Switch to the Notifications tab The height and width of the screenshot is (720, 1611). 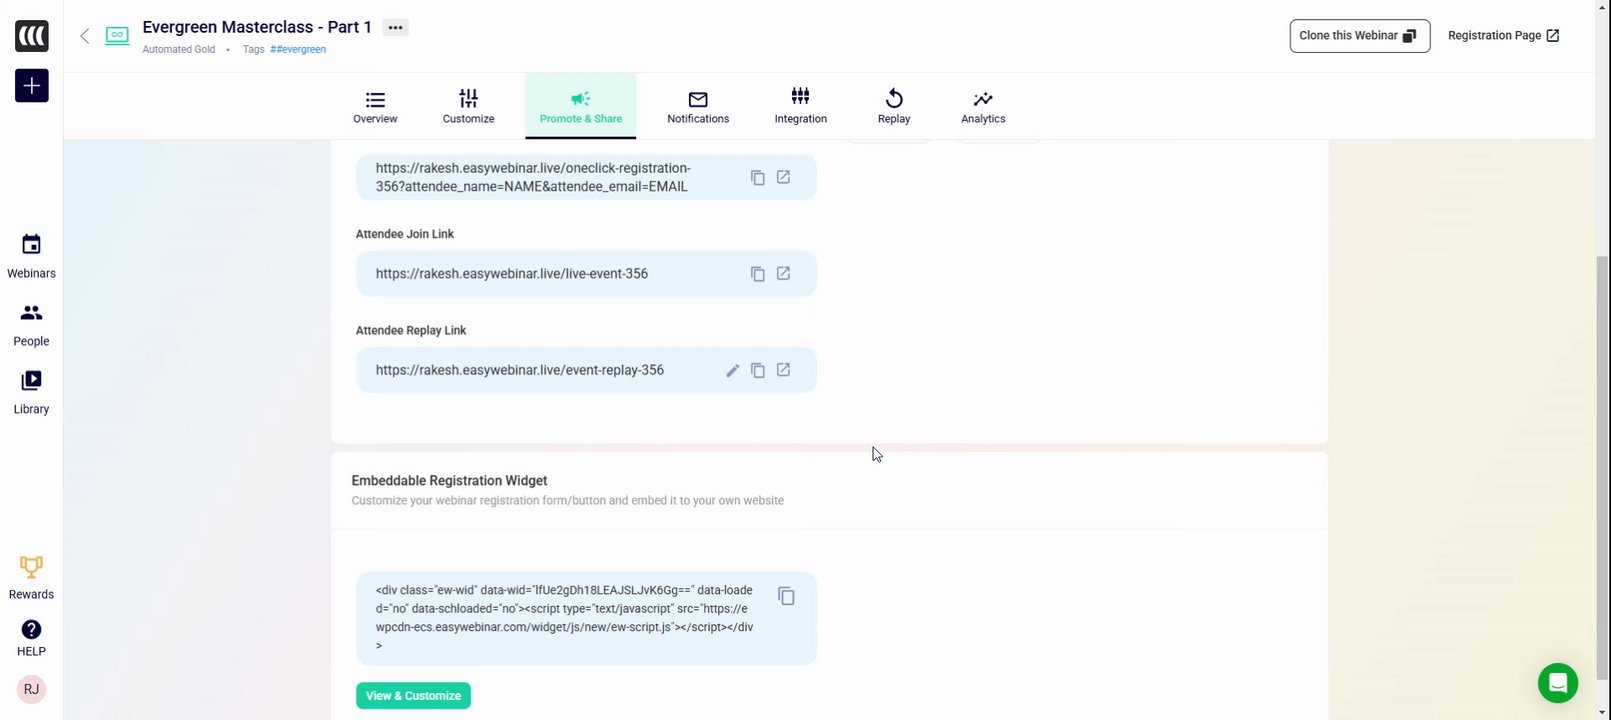tap(698, 107)
